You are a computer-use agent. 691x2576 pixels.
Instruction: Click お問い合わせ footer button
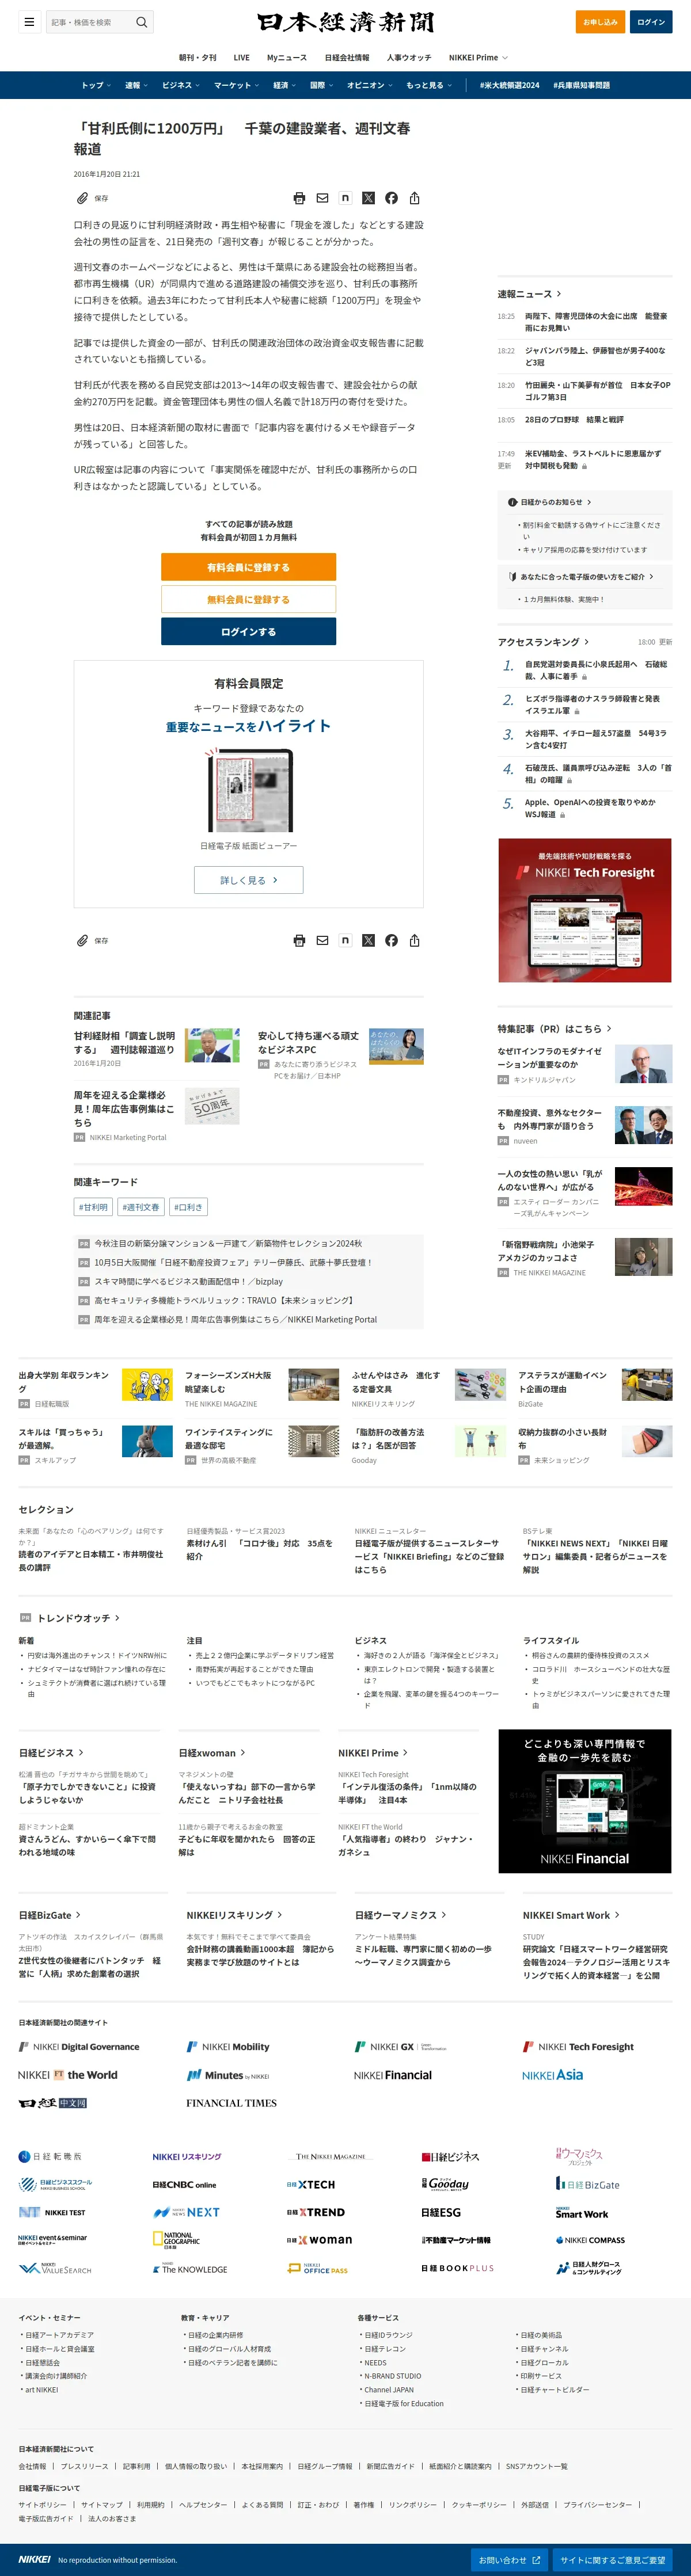tap(509, 2560)
